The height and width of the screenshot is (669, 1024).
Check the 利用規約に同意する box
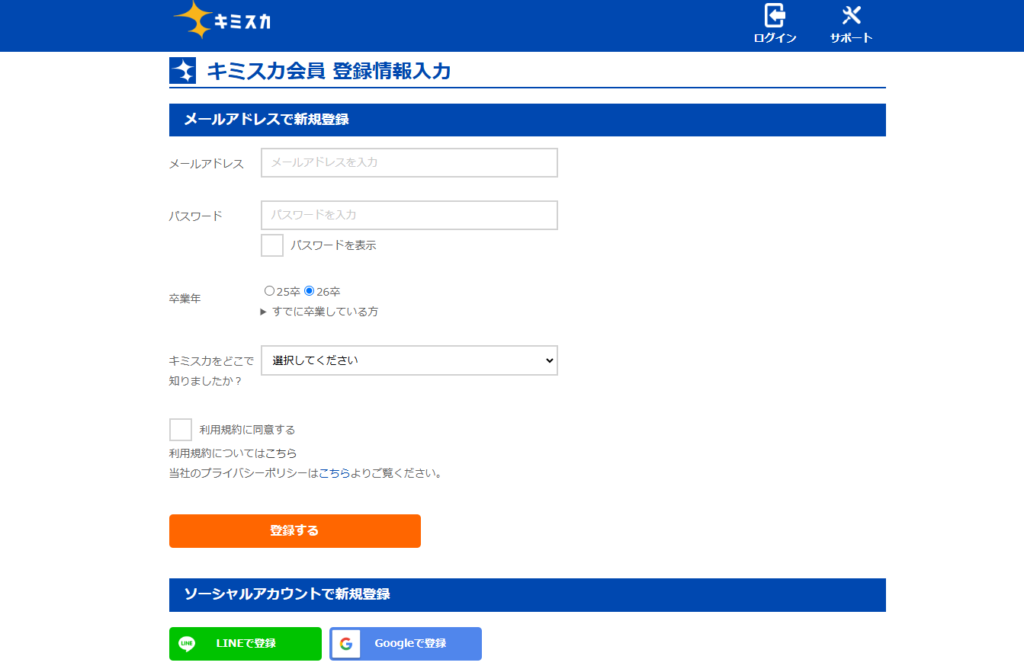[180, 430]
